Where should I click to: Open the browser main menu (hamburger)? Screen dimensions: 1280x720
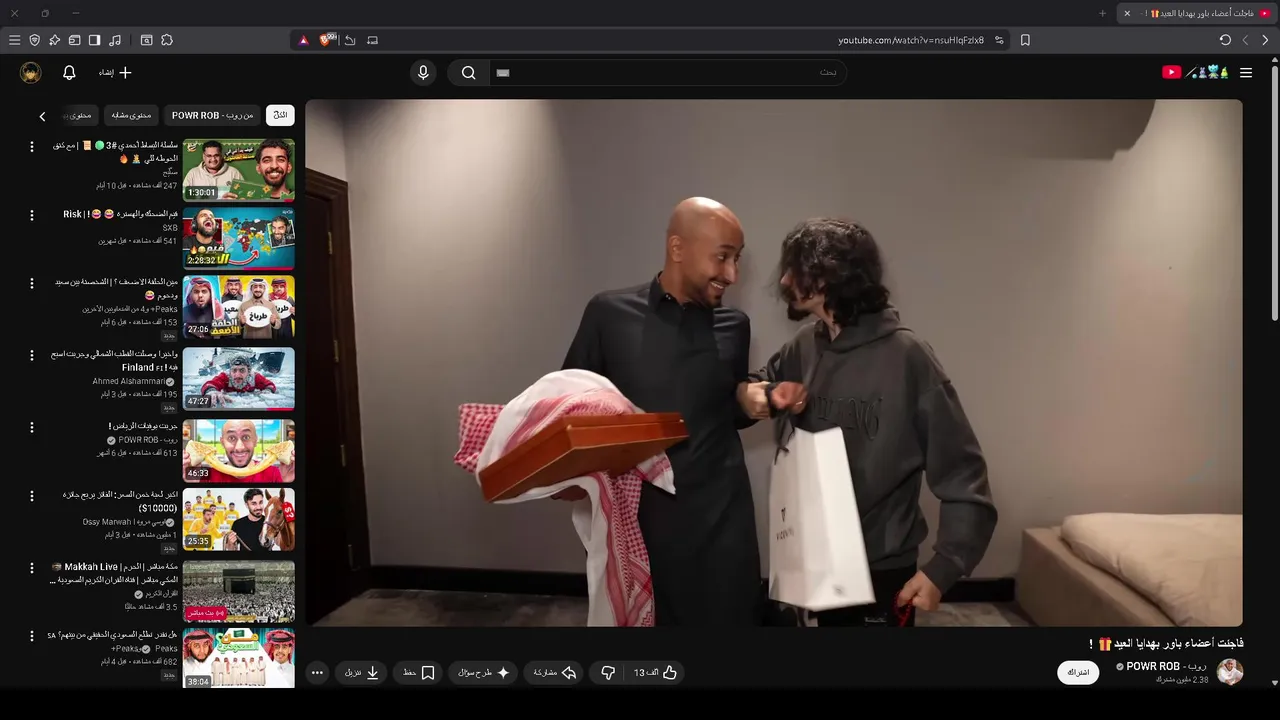(x=14, y=40)
